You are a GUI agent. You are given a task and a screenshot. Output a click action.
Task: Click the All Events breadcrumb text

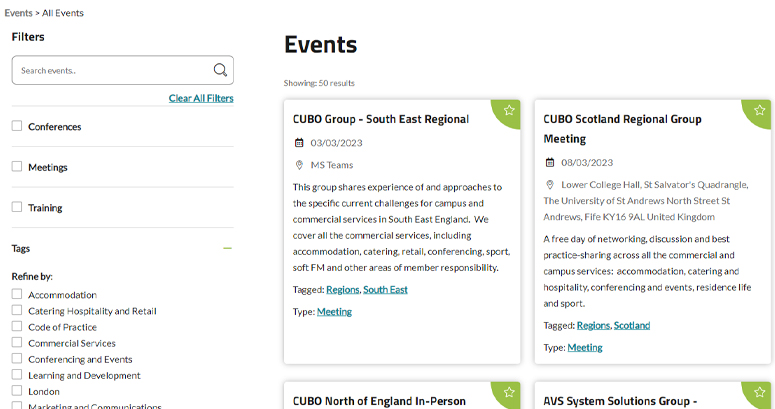63,13
